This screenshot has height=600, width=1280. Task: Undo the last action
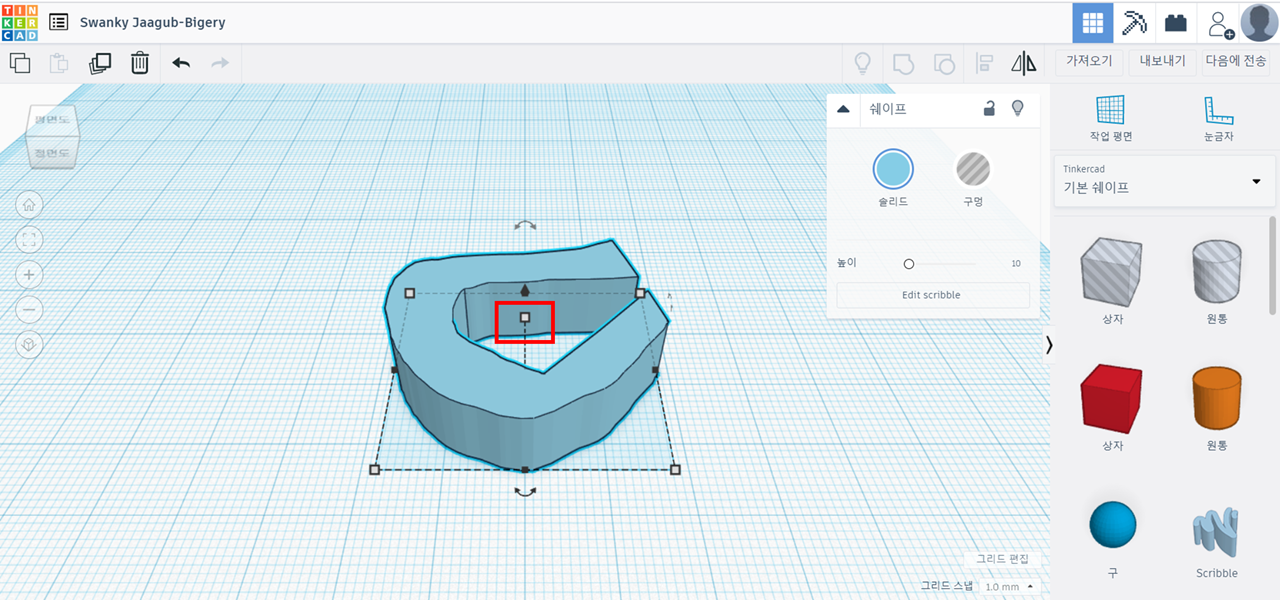coord(181,63)
